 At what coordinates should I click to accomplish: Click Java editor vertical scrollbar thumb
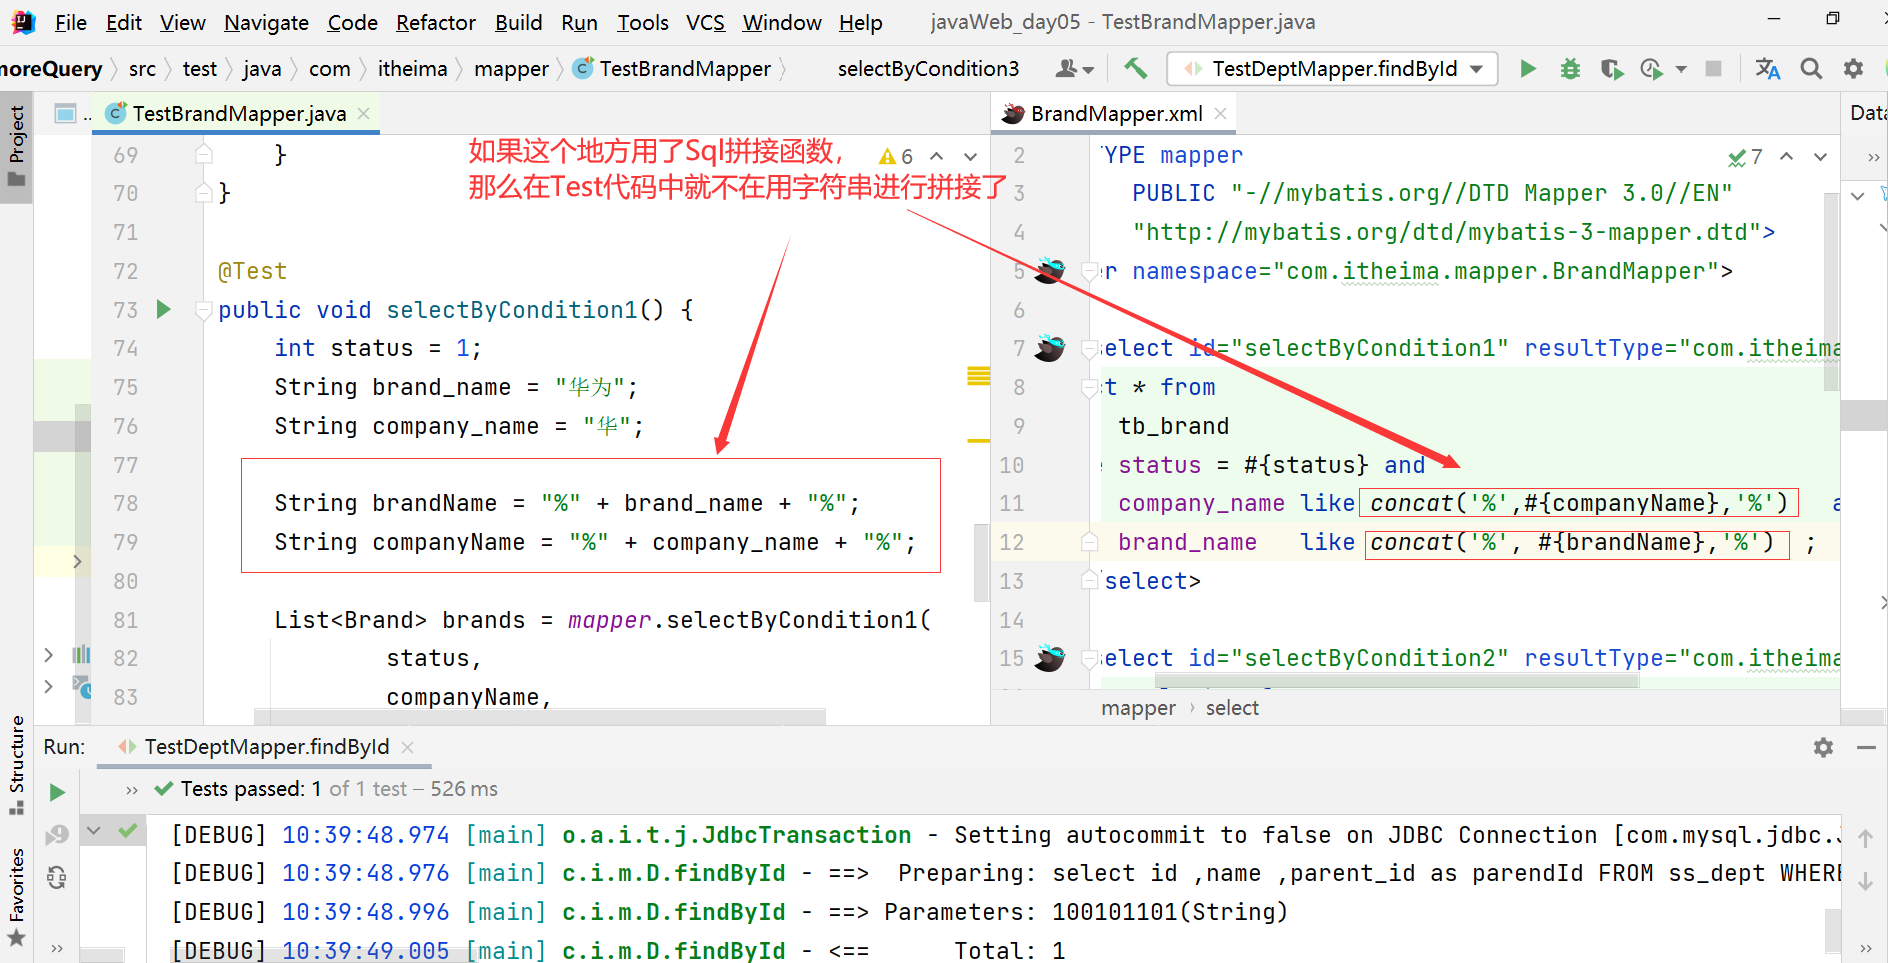click(982, 561)
